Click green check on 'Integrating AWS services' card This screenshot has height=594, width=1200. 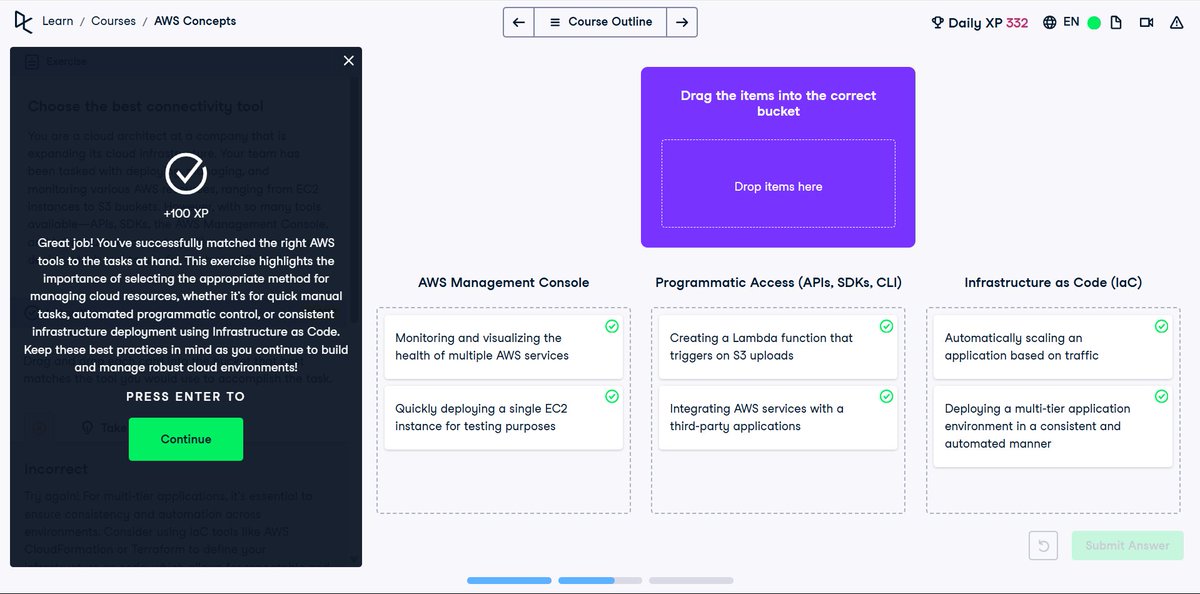point(886,397)
